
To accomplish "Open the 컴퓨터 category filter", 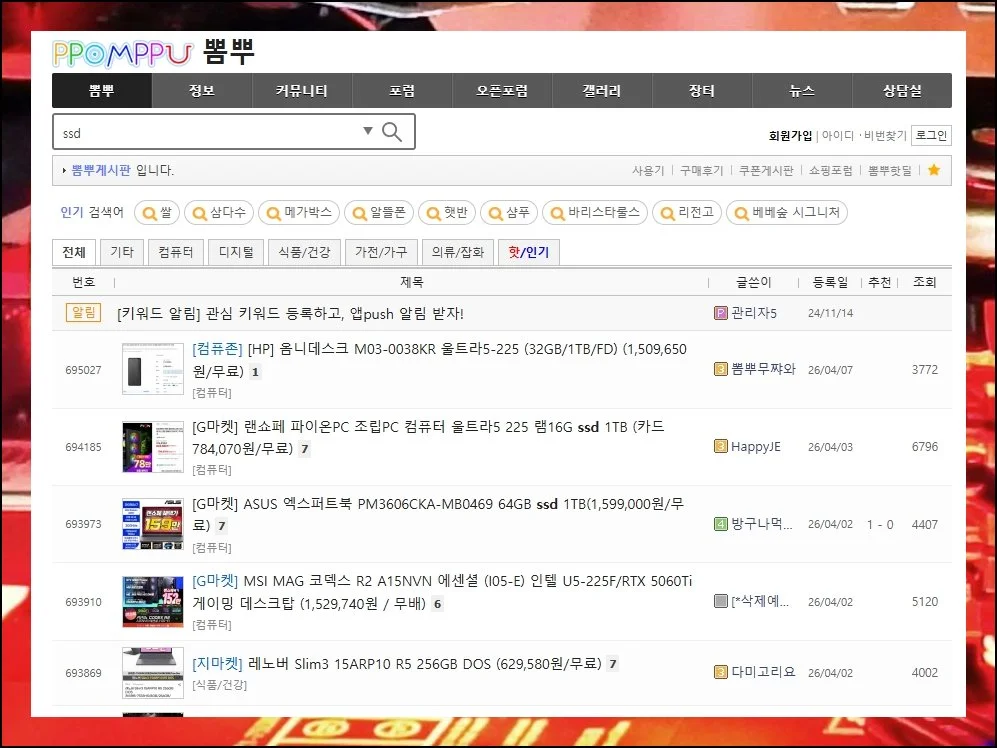I will [x=175, y=252].
